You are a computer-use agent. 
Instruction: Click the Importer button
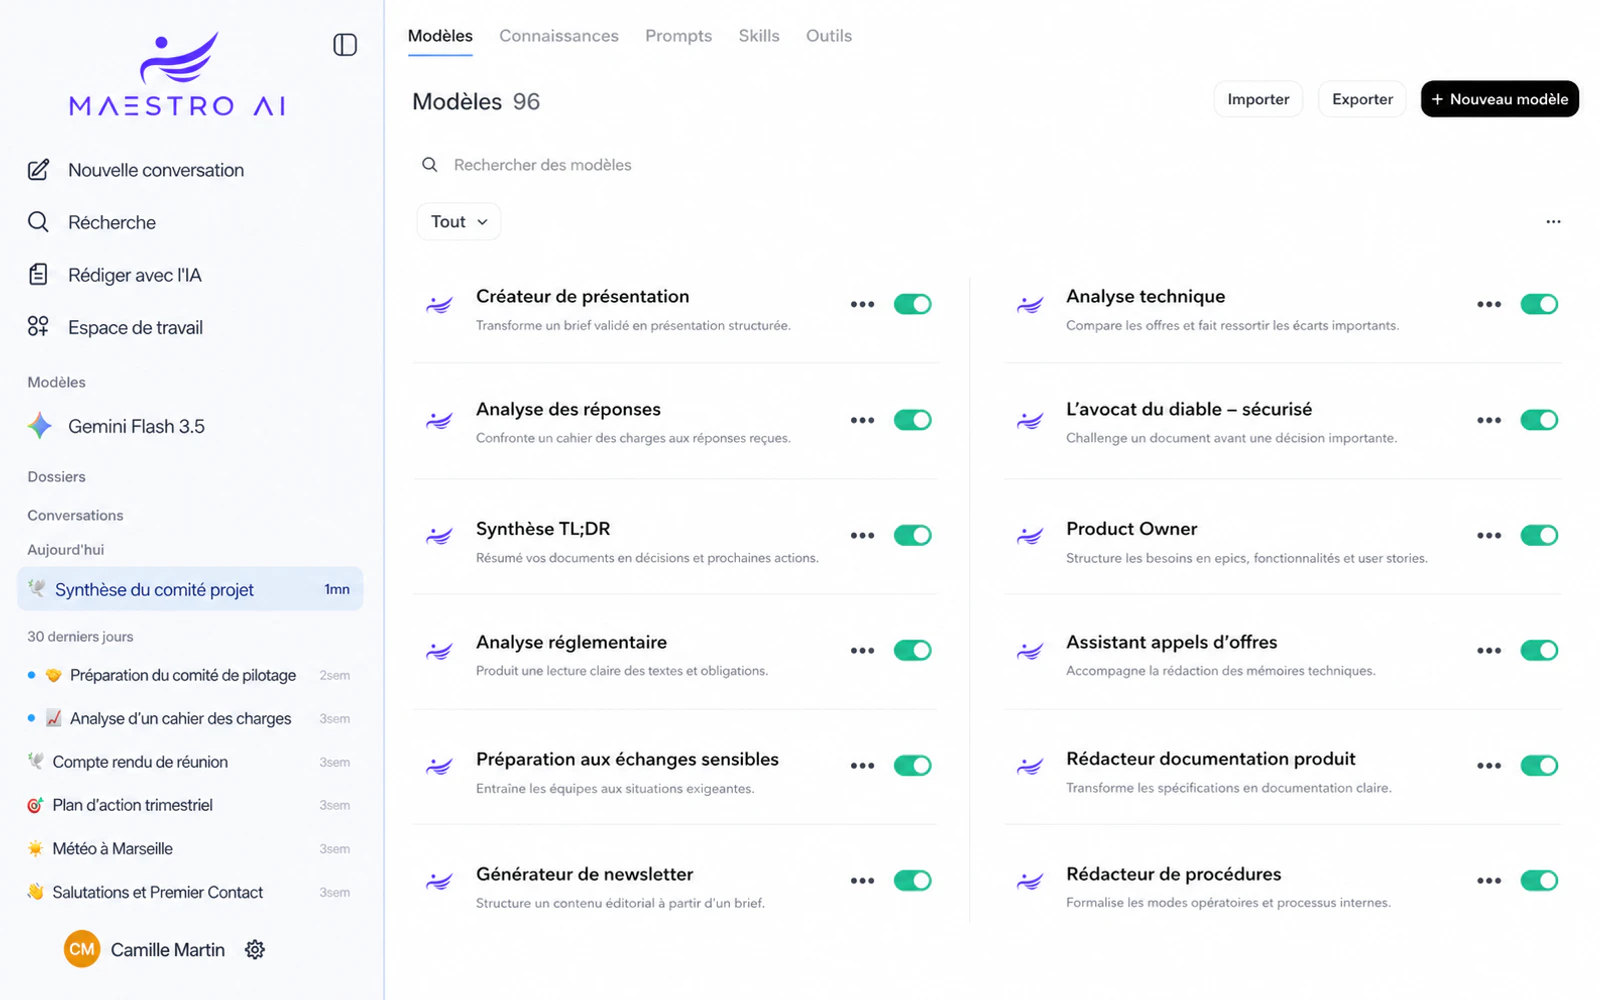pos(1258,99)
